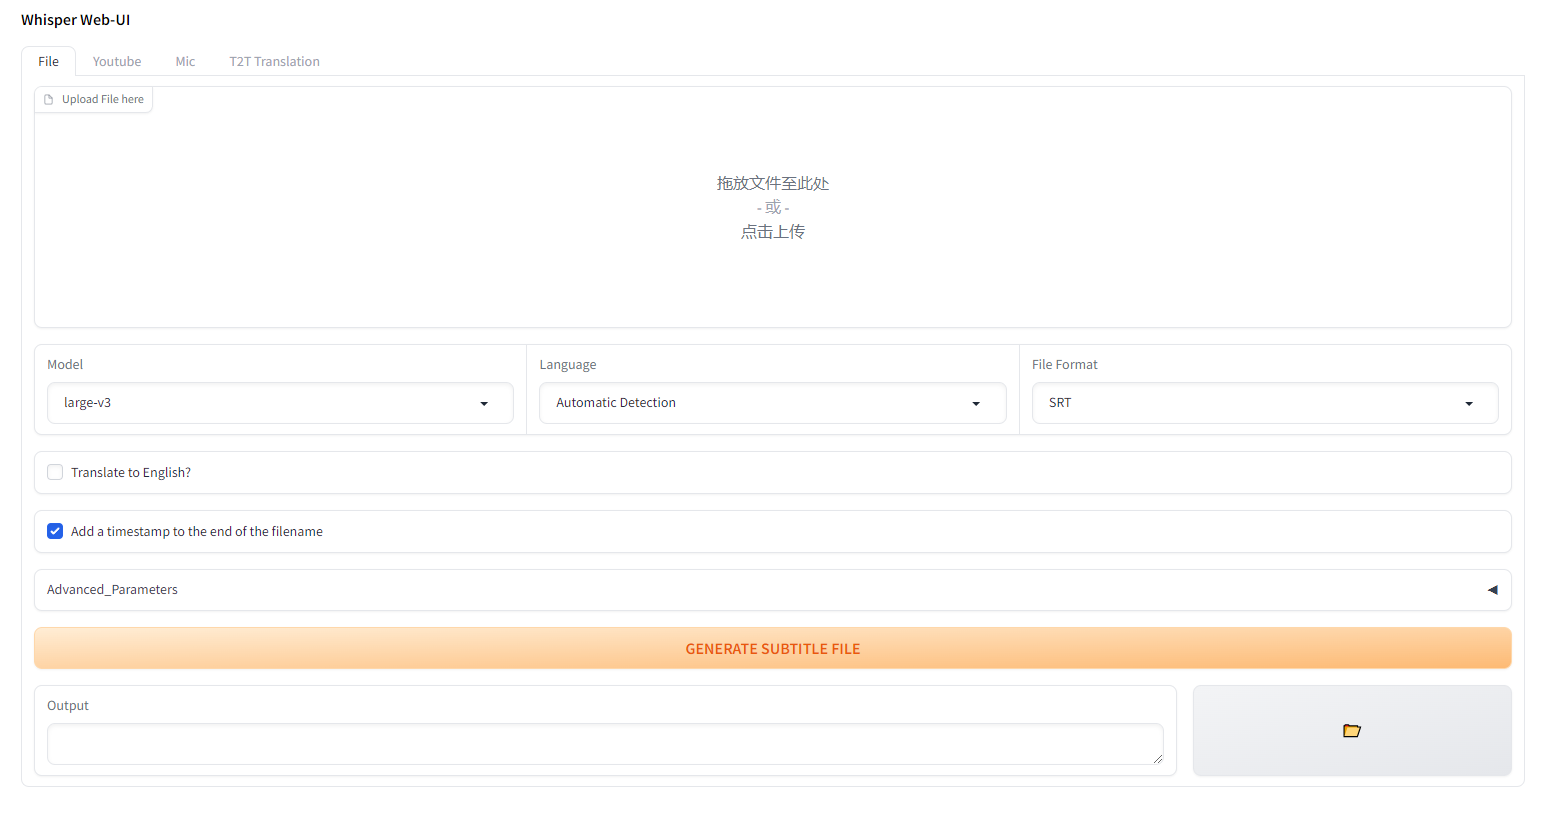Select the File tab

pos(48,61)
